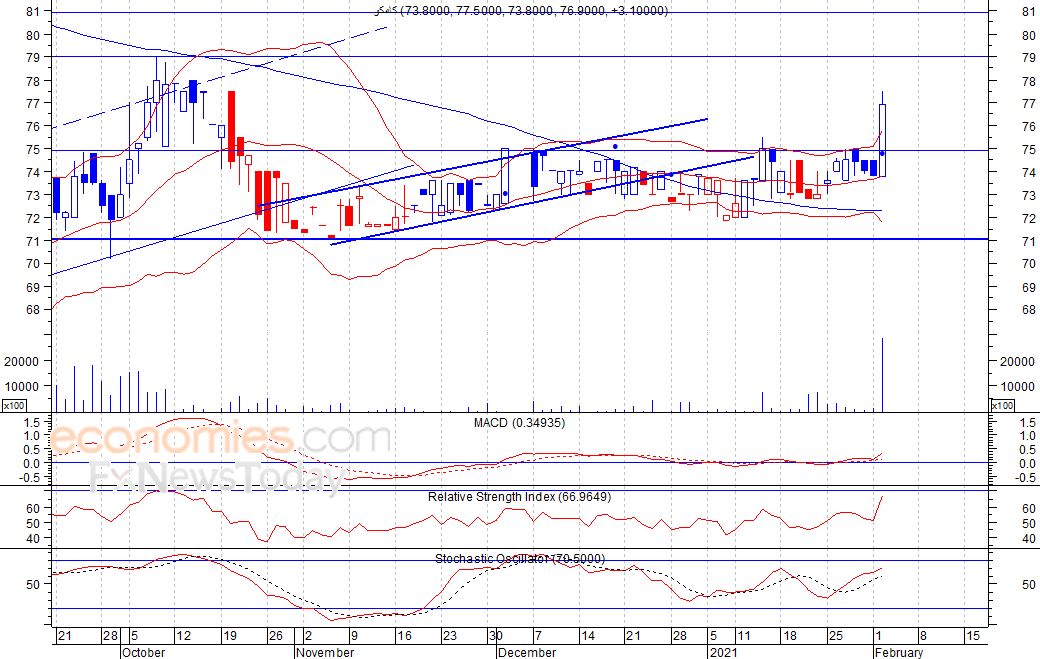Click date label 23 in November
Viewport: 1040px width, 659px height.
(450, 636)
